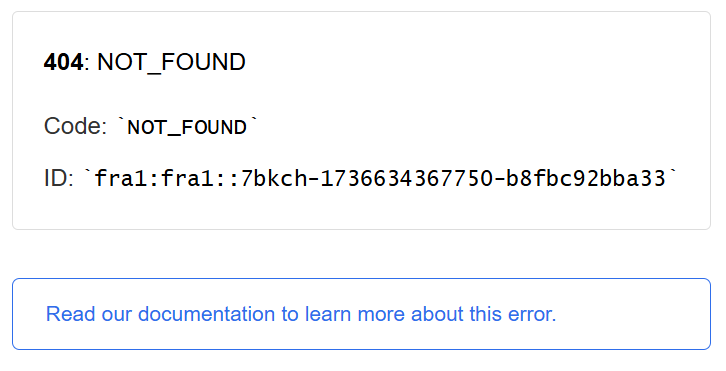Select the monospace NOT_FOUND code value
This screenshot has width=726, height=371.
(x=187, y=128)
